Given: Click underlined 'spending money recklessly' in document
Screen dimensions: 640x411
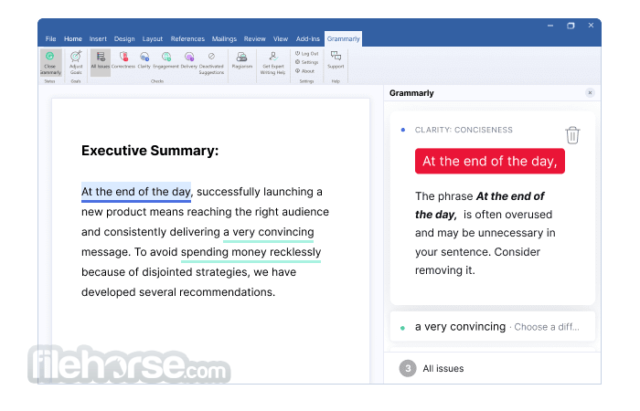Looking at the screenshot, I should [251, 252].
